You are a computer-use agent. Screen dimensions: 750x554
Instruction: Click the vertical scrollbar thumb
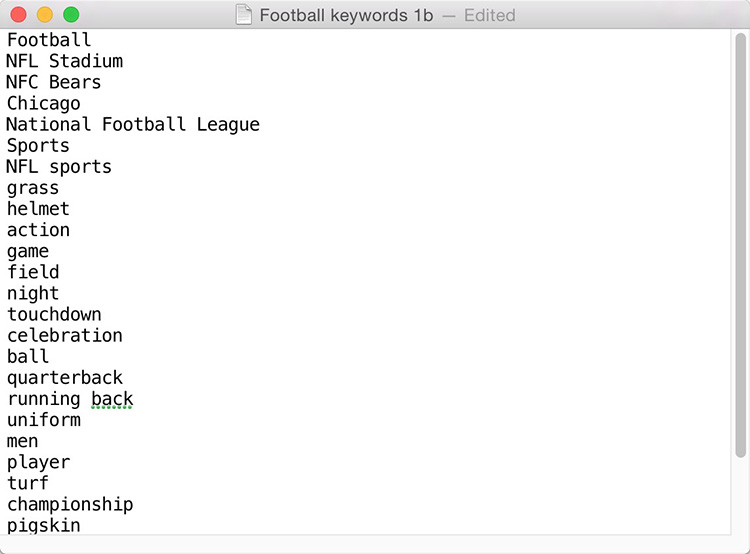(740, 245)
